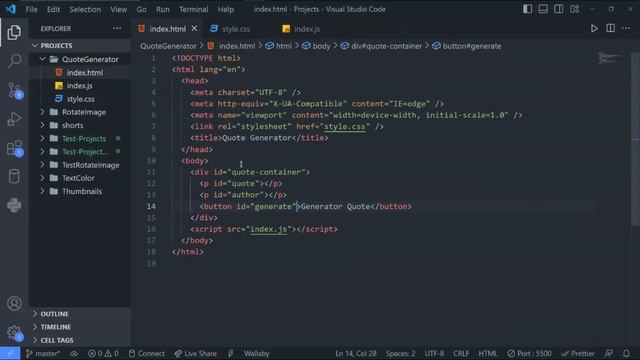Close the index.html tab
This screenshot has width=640, height=360.
194,28
